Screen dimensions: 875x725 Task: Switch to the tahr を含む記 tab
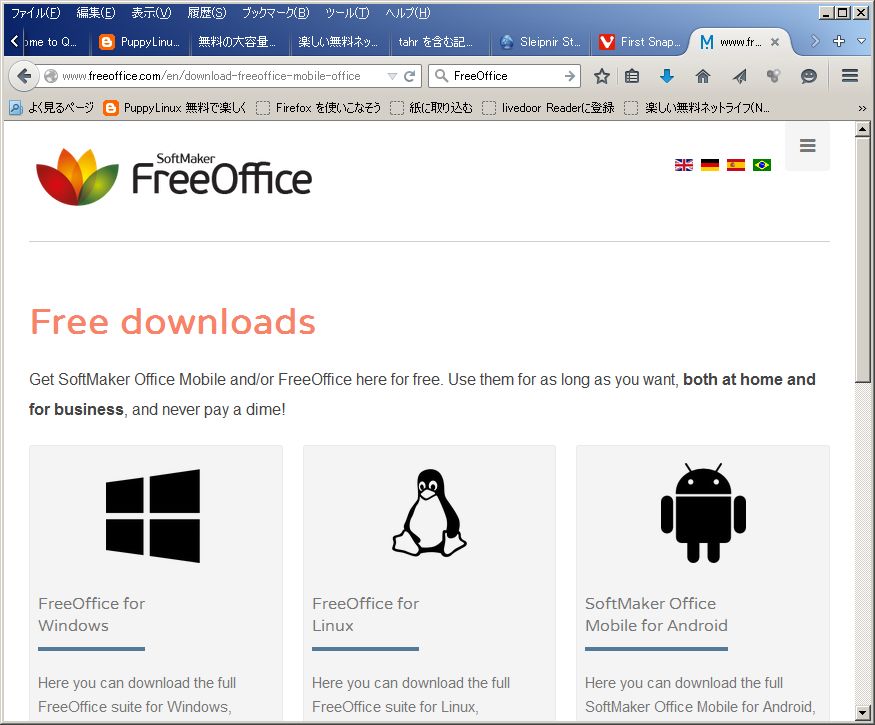coord(439,42)
